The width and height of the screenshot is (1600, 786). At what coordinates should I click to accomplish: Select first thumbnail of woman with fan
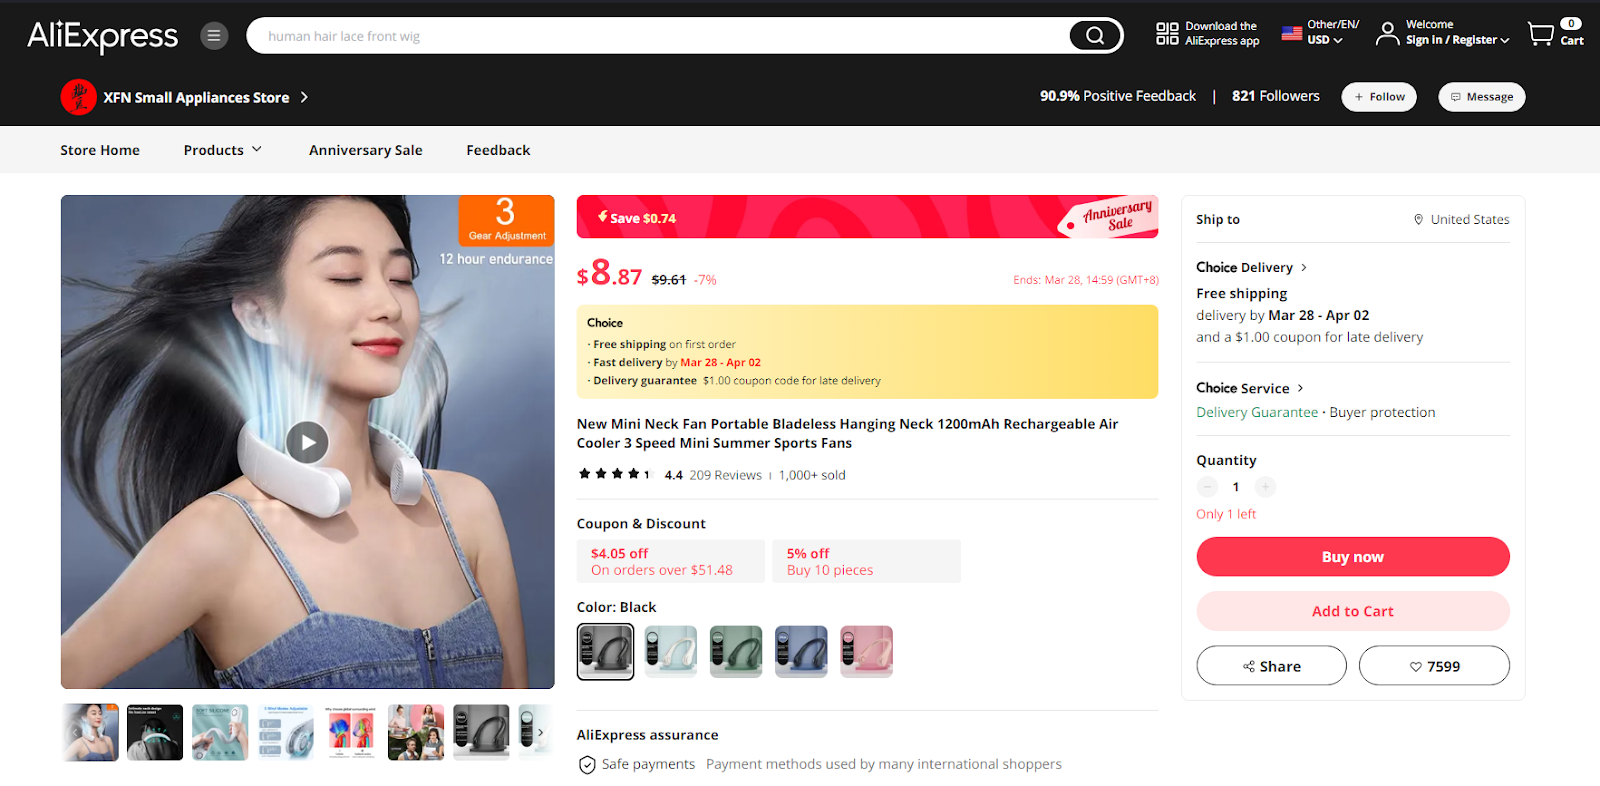click(90, 732)
